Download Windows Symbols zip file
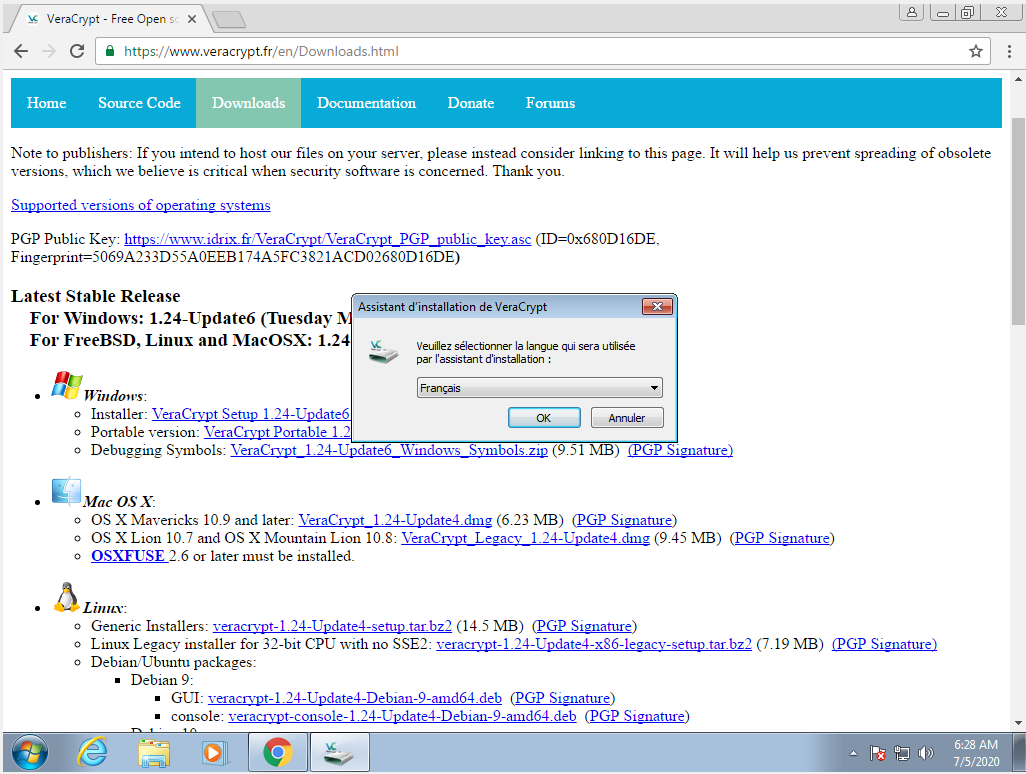Viewport: 1026px width, 774px height. click(x=389, y=450)
